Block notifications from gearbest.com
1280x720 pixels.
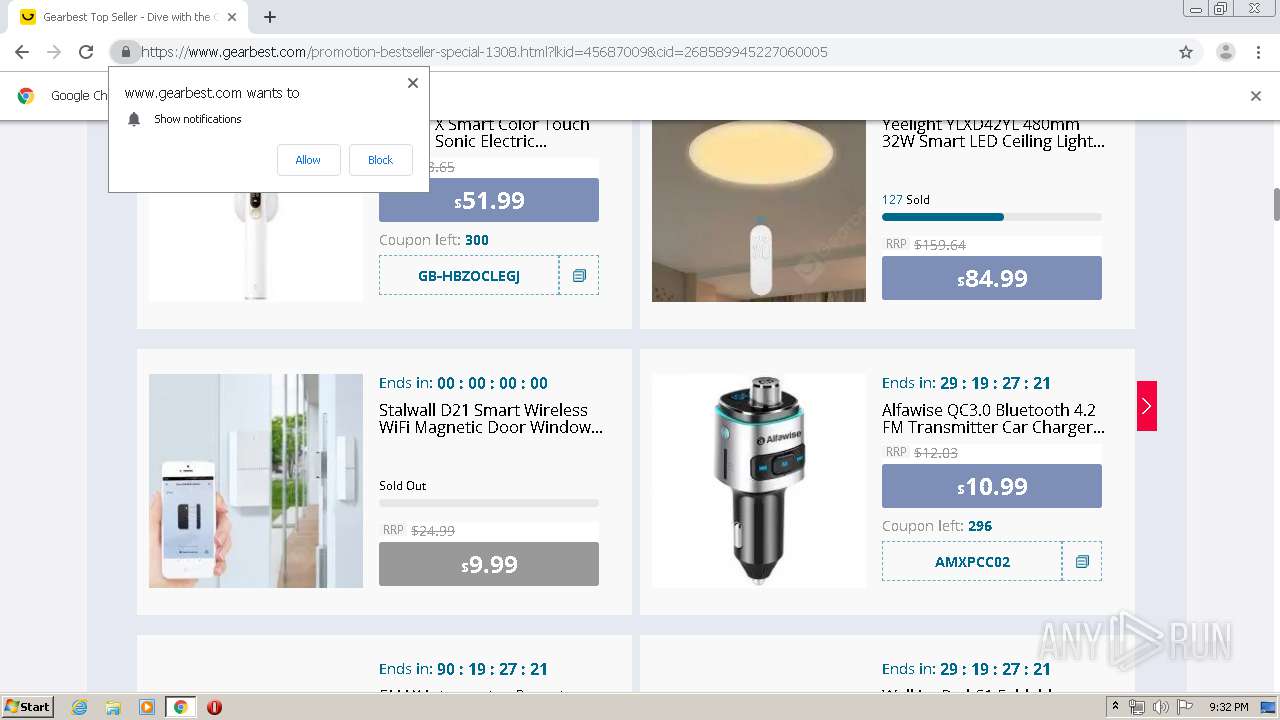[x=380, y=160]
